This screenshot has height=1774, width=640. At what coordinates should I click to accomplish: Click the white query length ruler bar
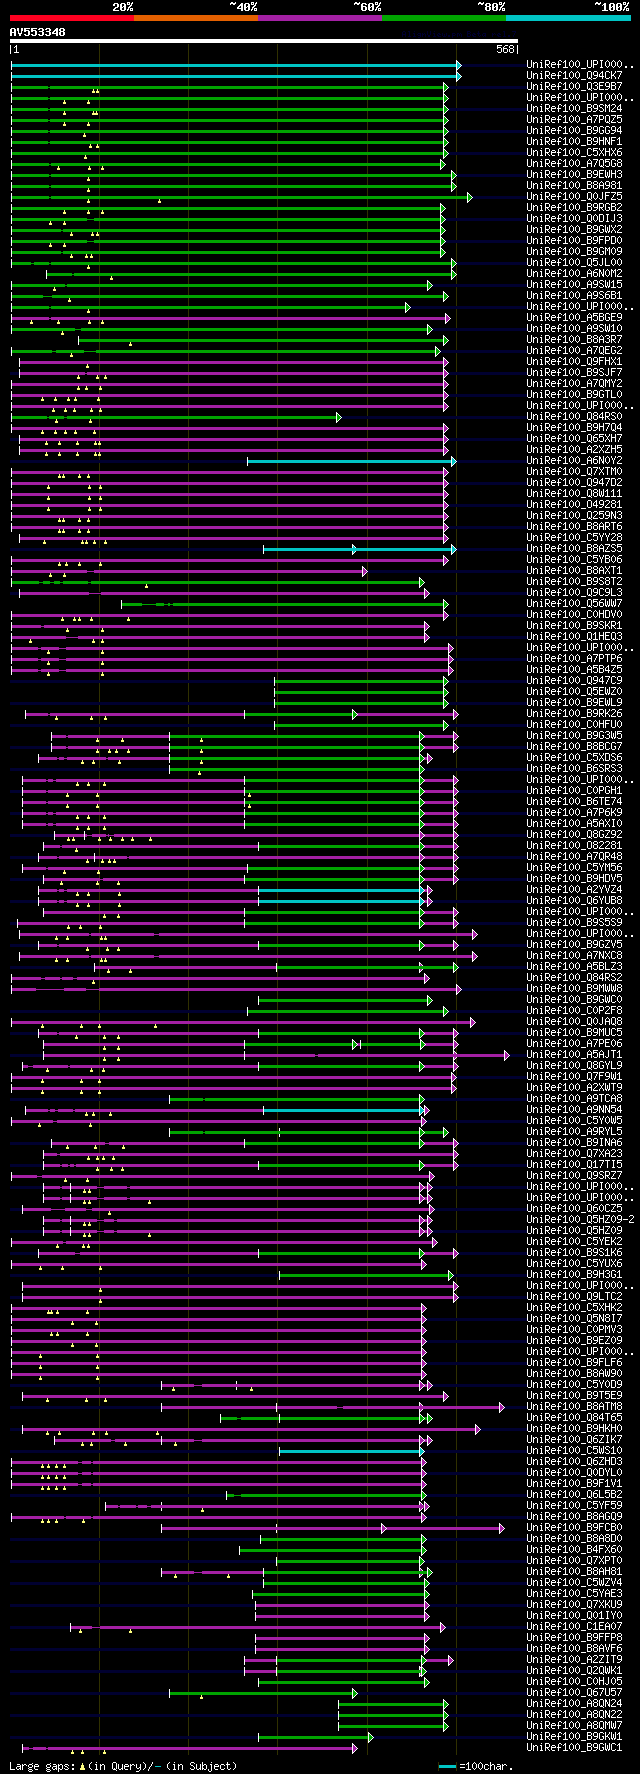point(264,41)
